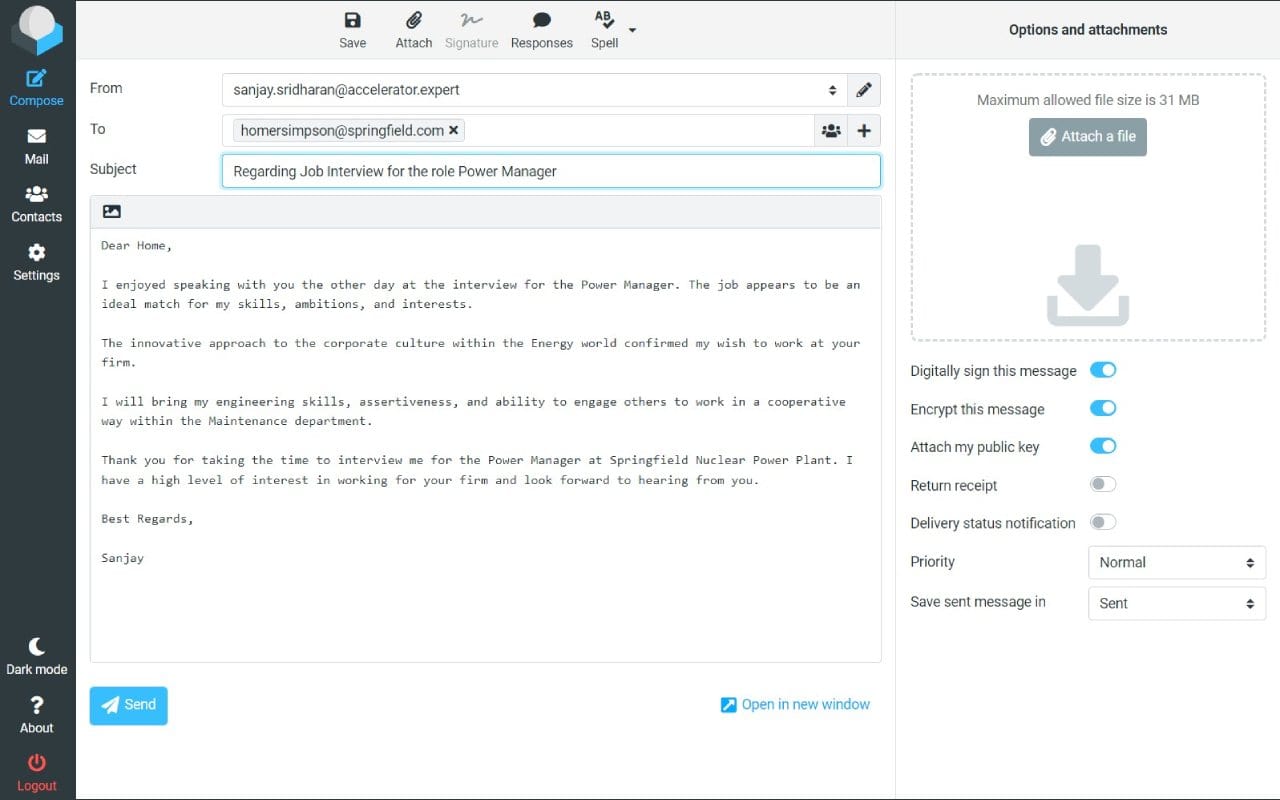Click the Attach paperclip icon in toolbar

413,28
